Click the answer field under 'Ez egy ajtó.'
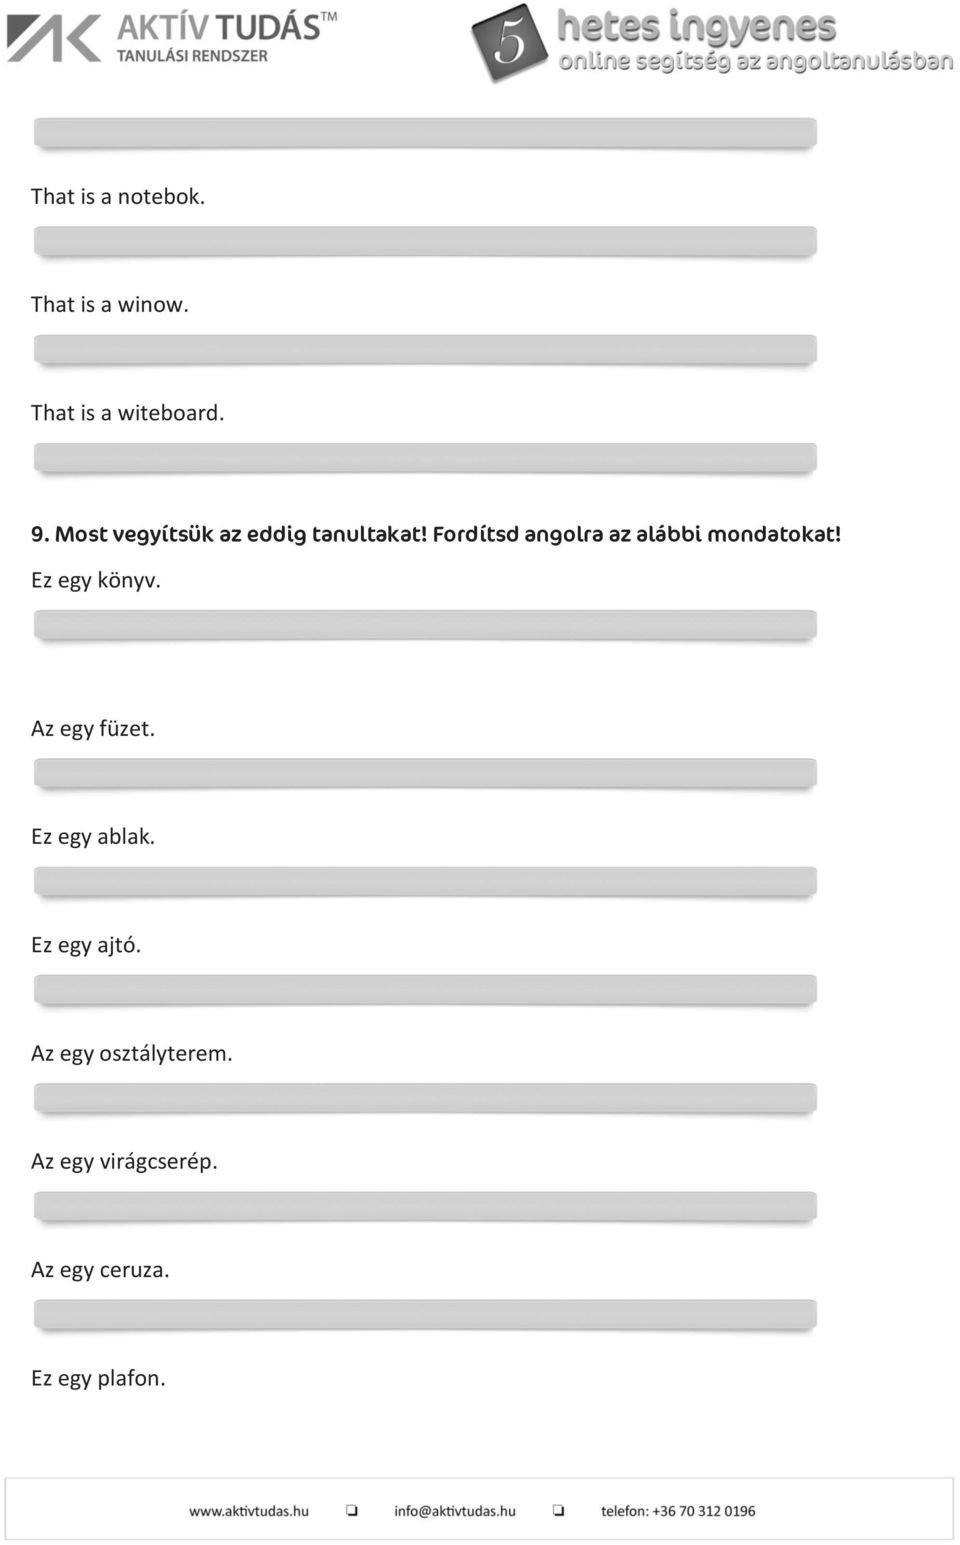This screenshot has height=1545, width=960. pyautogui.click(x=425, y=991)
